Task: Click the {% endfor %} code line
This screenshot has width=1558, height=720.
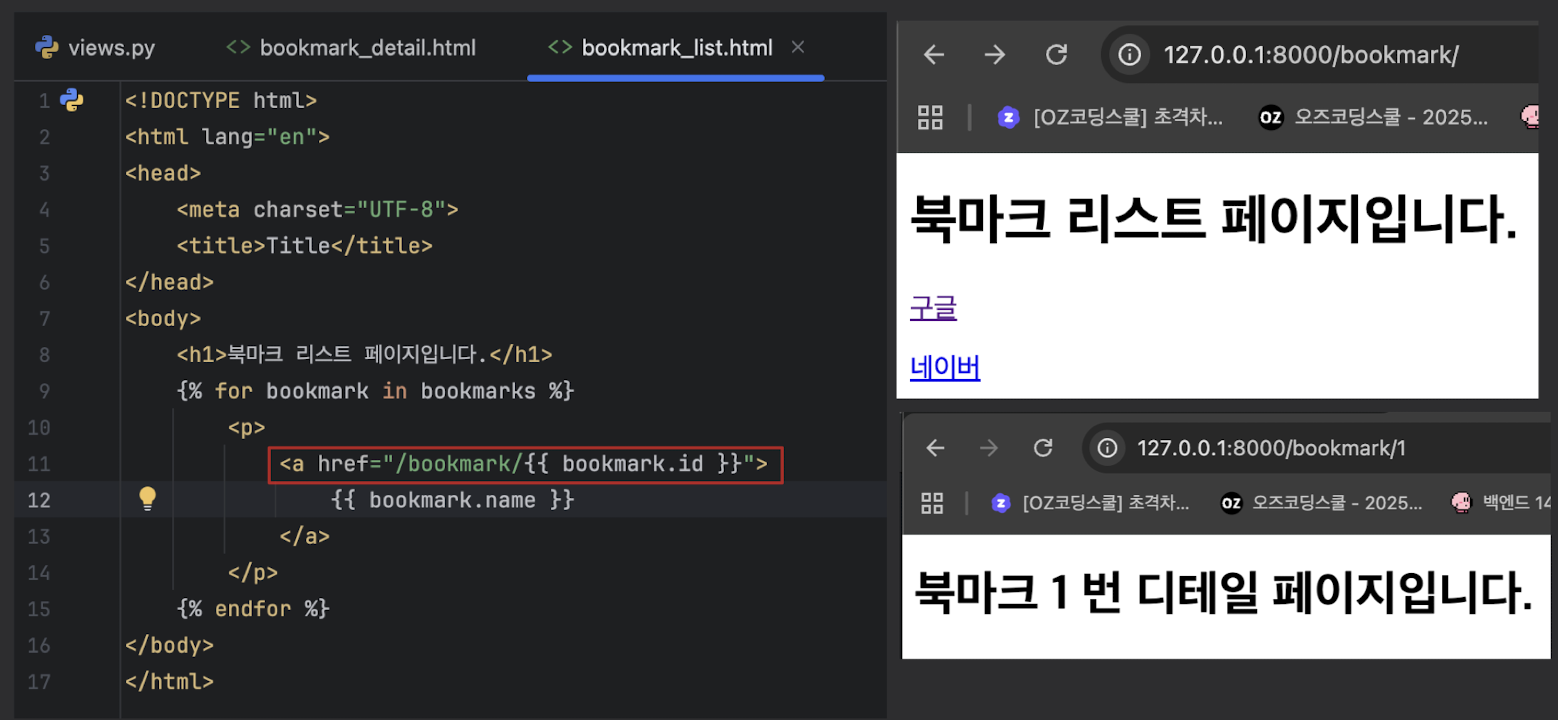Action: coord(253,608)
